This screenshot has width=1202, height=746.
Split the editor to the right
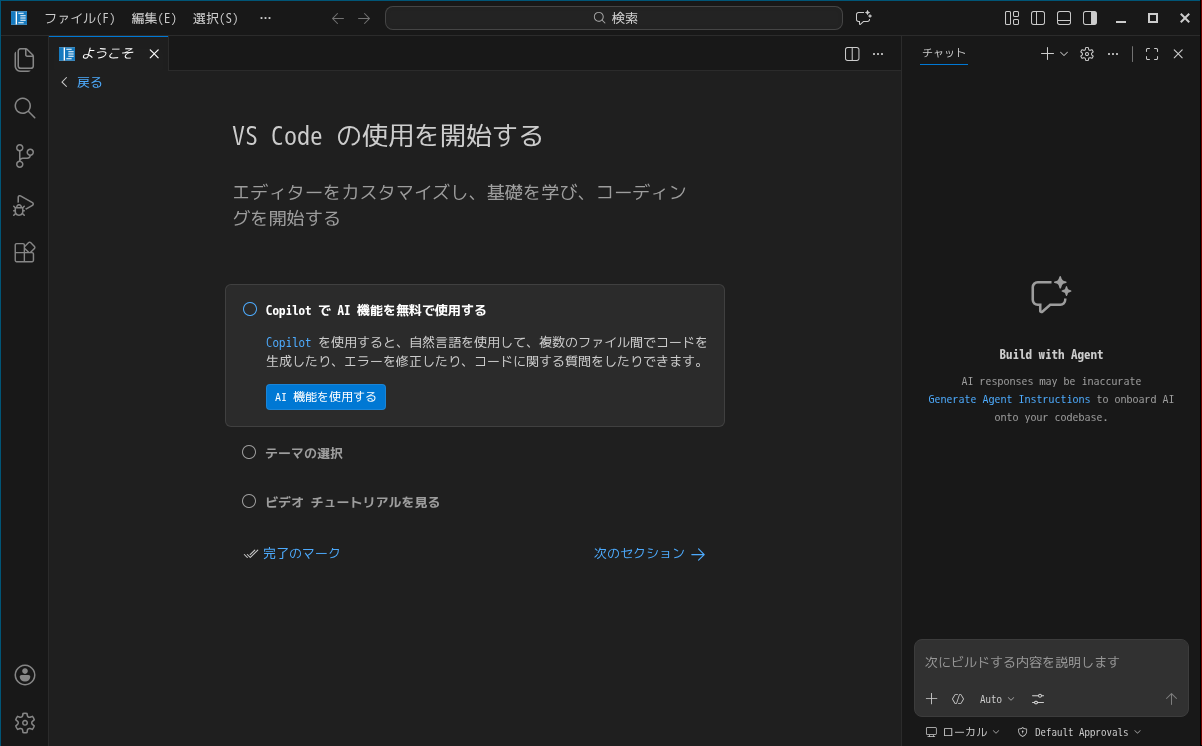[852, 54]
